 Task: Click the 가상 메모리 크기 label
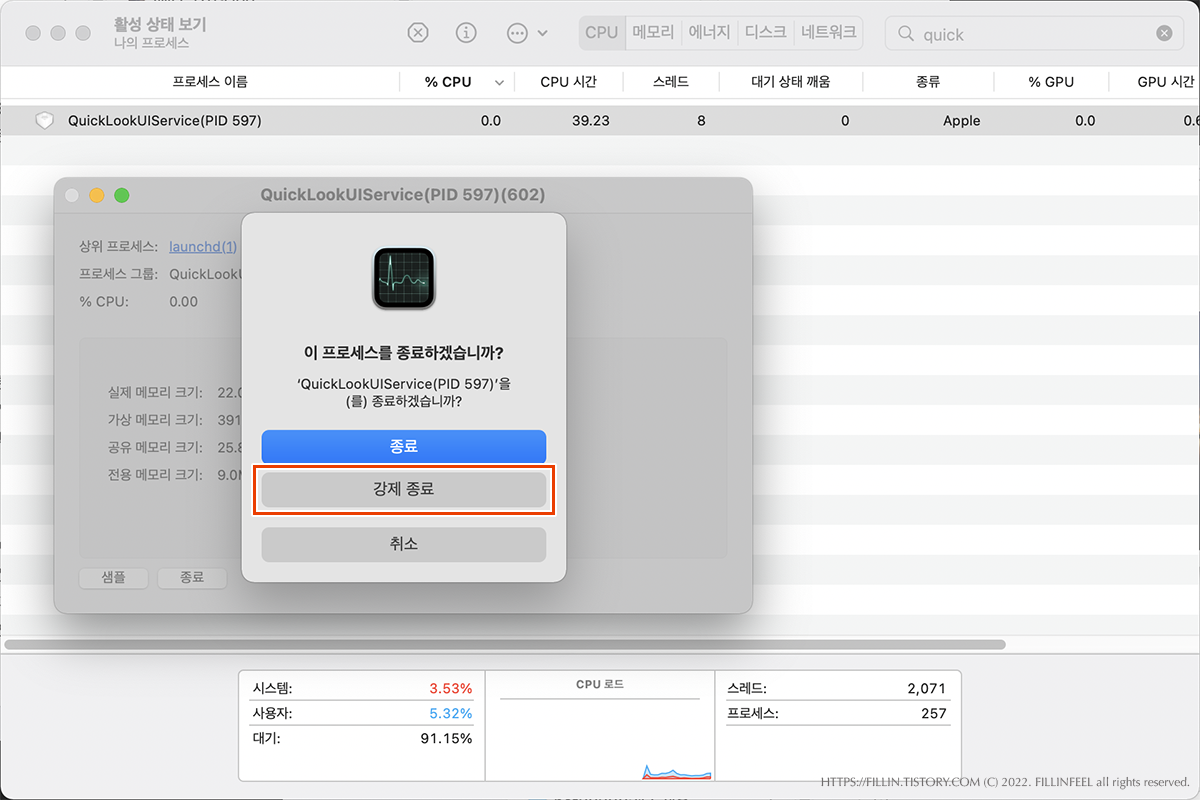(x=155, y=420)
